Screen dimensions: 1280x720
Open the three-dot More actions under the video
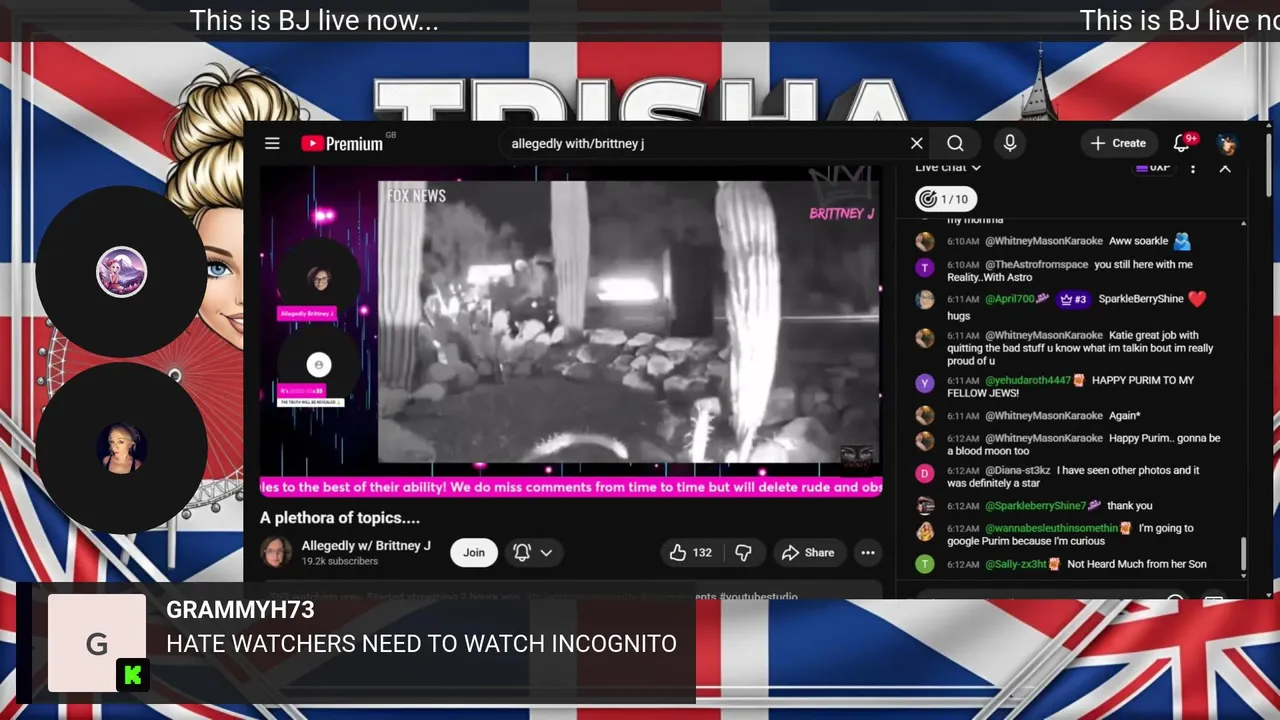868,552
